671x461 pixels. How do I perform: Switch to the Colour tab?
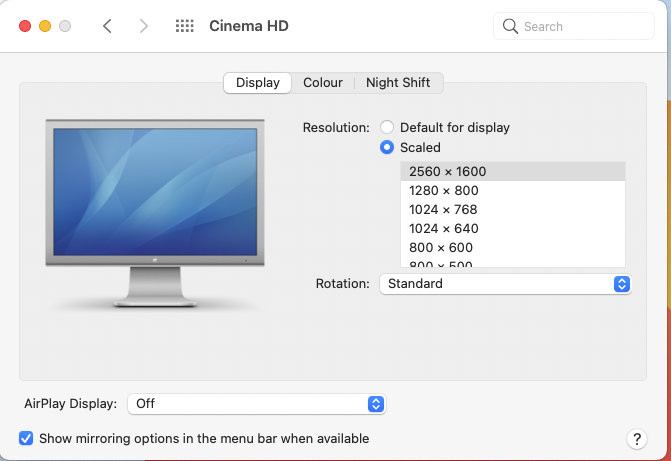[323, 83]
